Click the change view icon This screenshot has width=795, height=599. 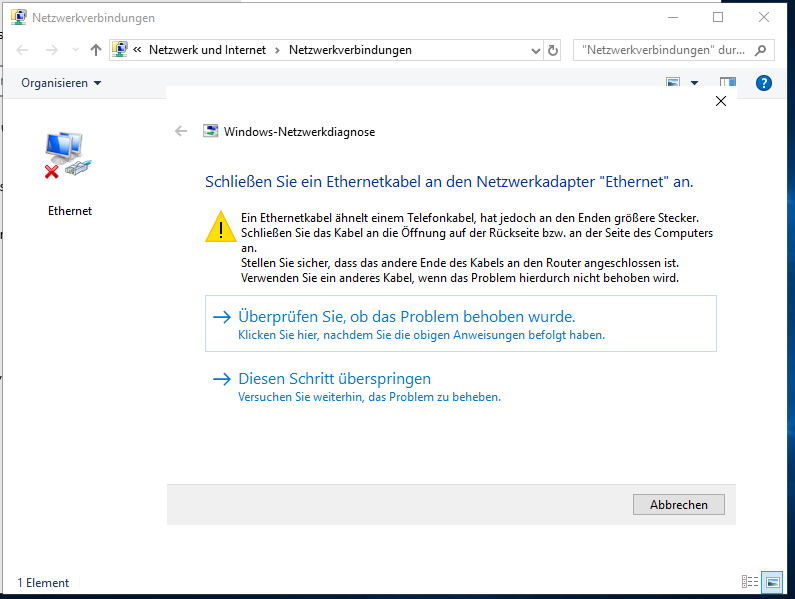point(673,82)
